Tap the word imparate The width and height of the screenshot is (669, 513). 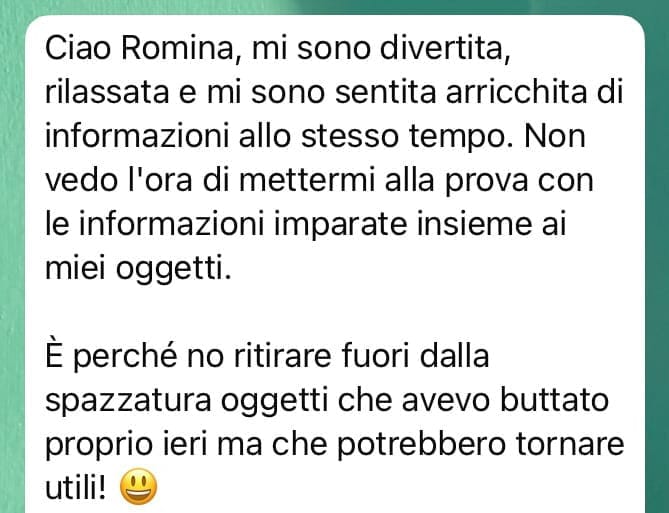coord(340,226)
